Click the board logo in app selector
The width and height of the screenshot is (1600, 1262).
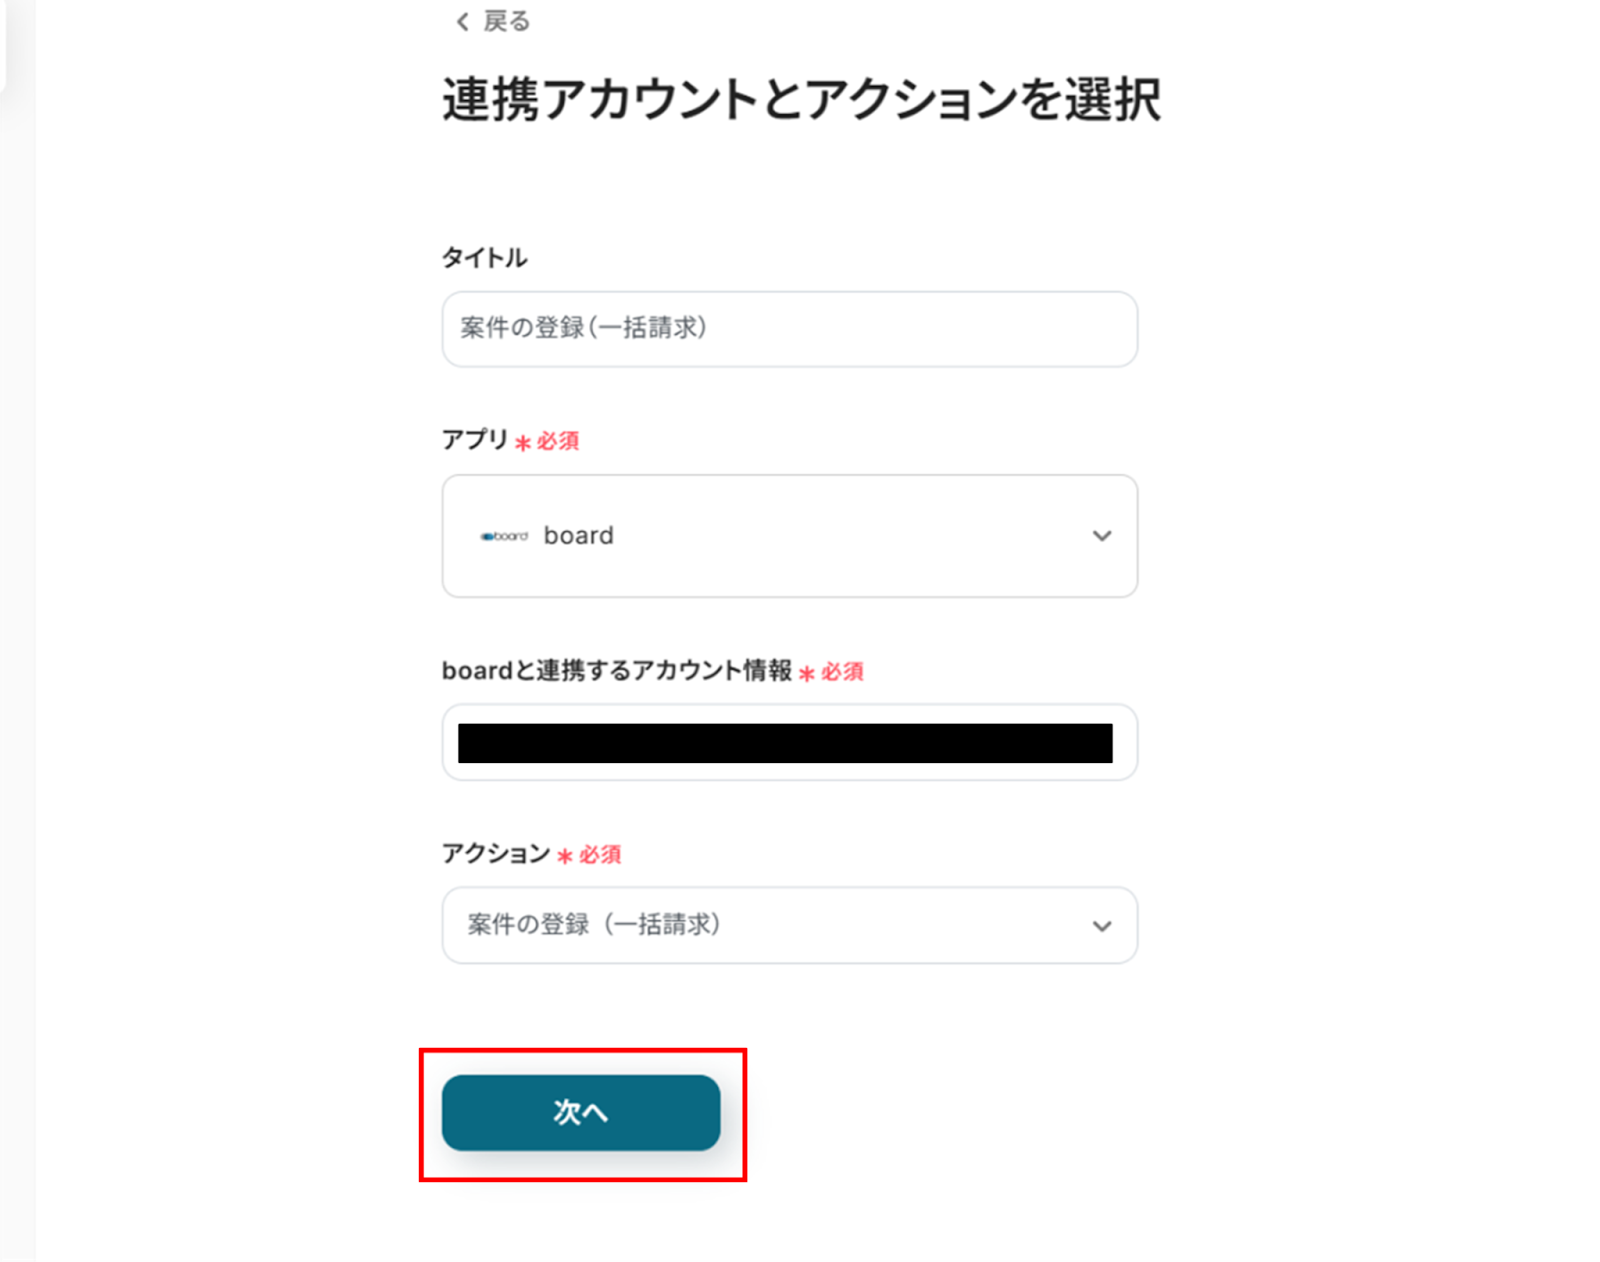click(504, 536)
